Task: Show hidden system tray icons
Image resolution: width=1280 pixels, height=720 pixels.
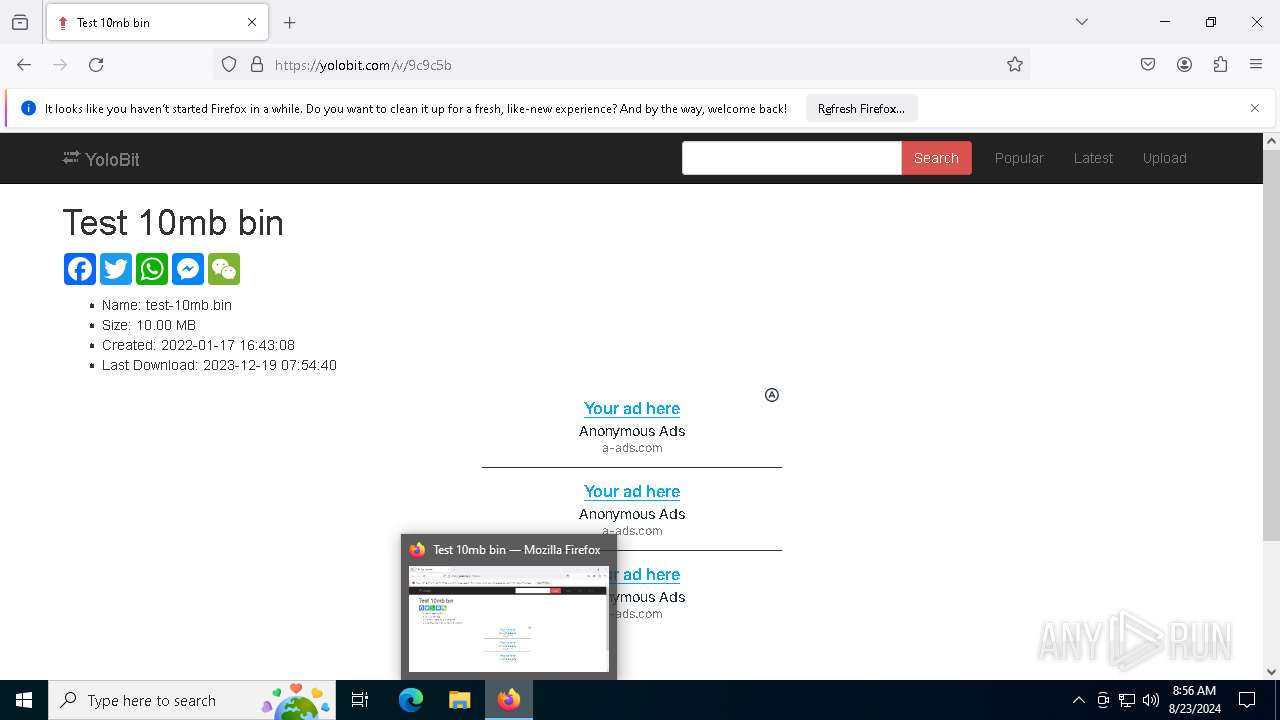Action: pos(1078,700)
